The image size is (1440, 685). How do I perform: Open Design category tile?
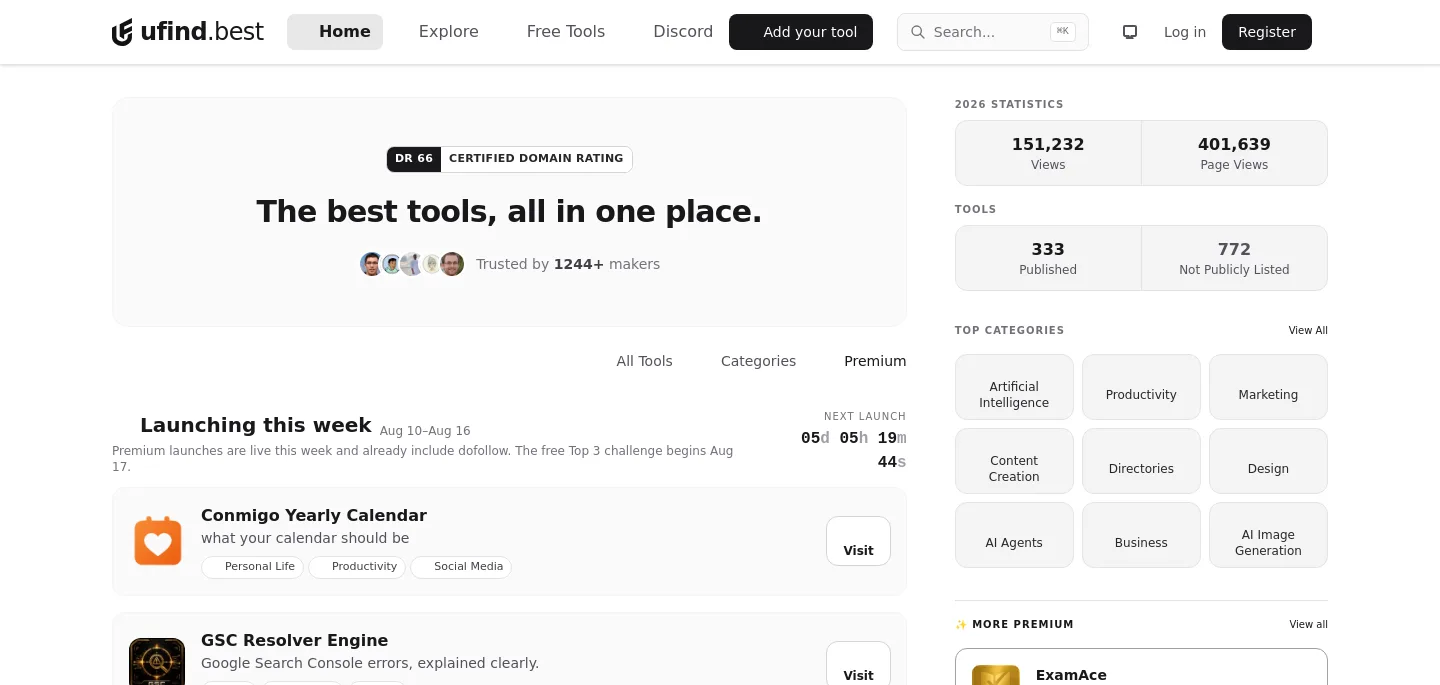click(1268, 461)
